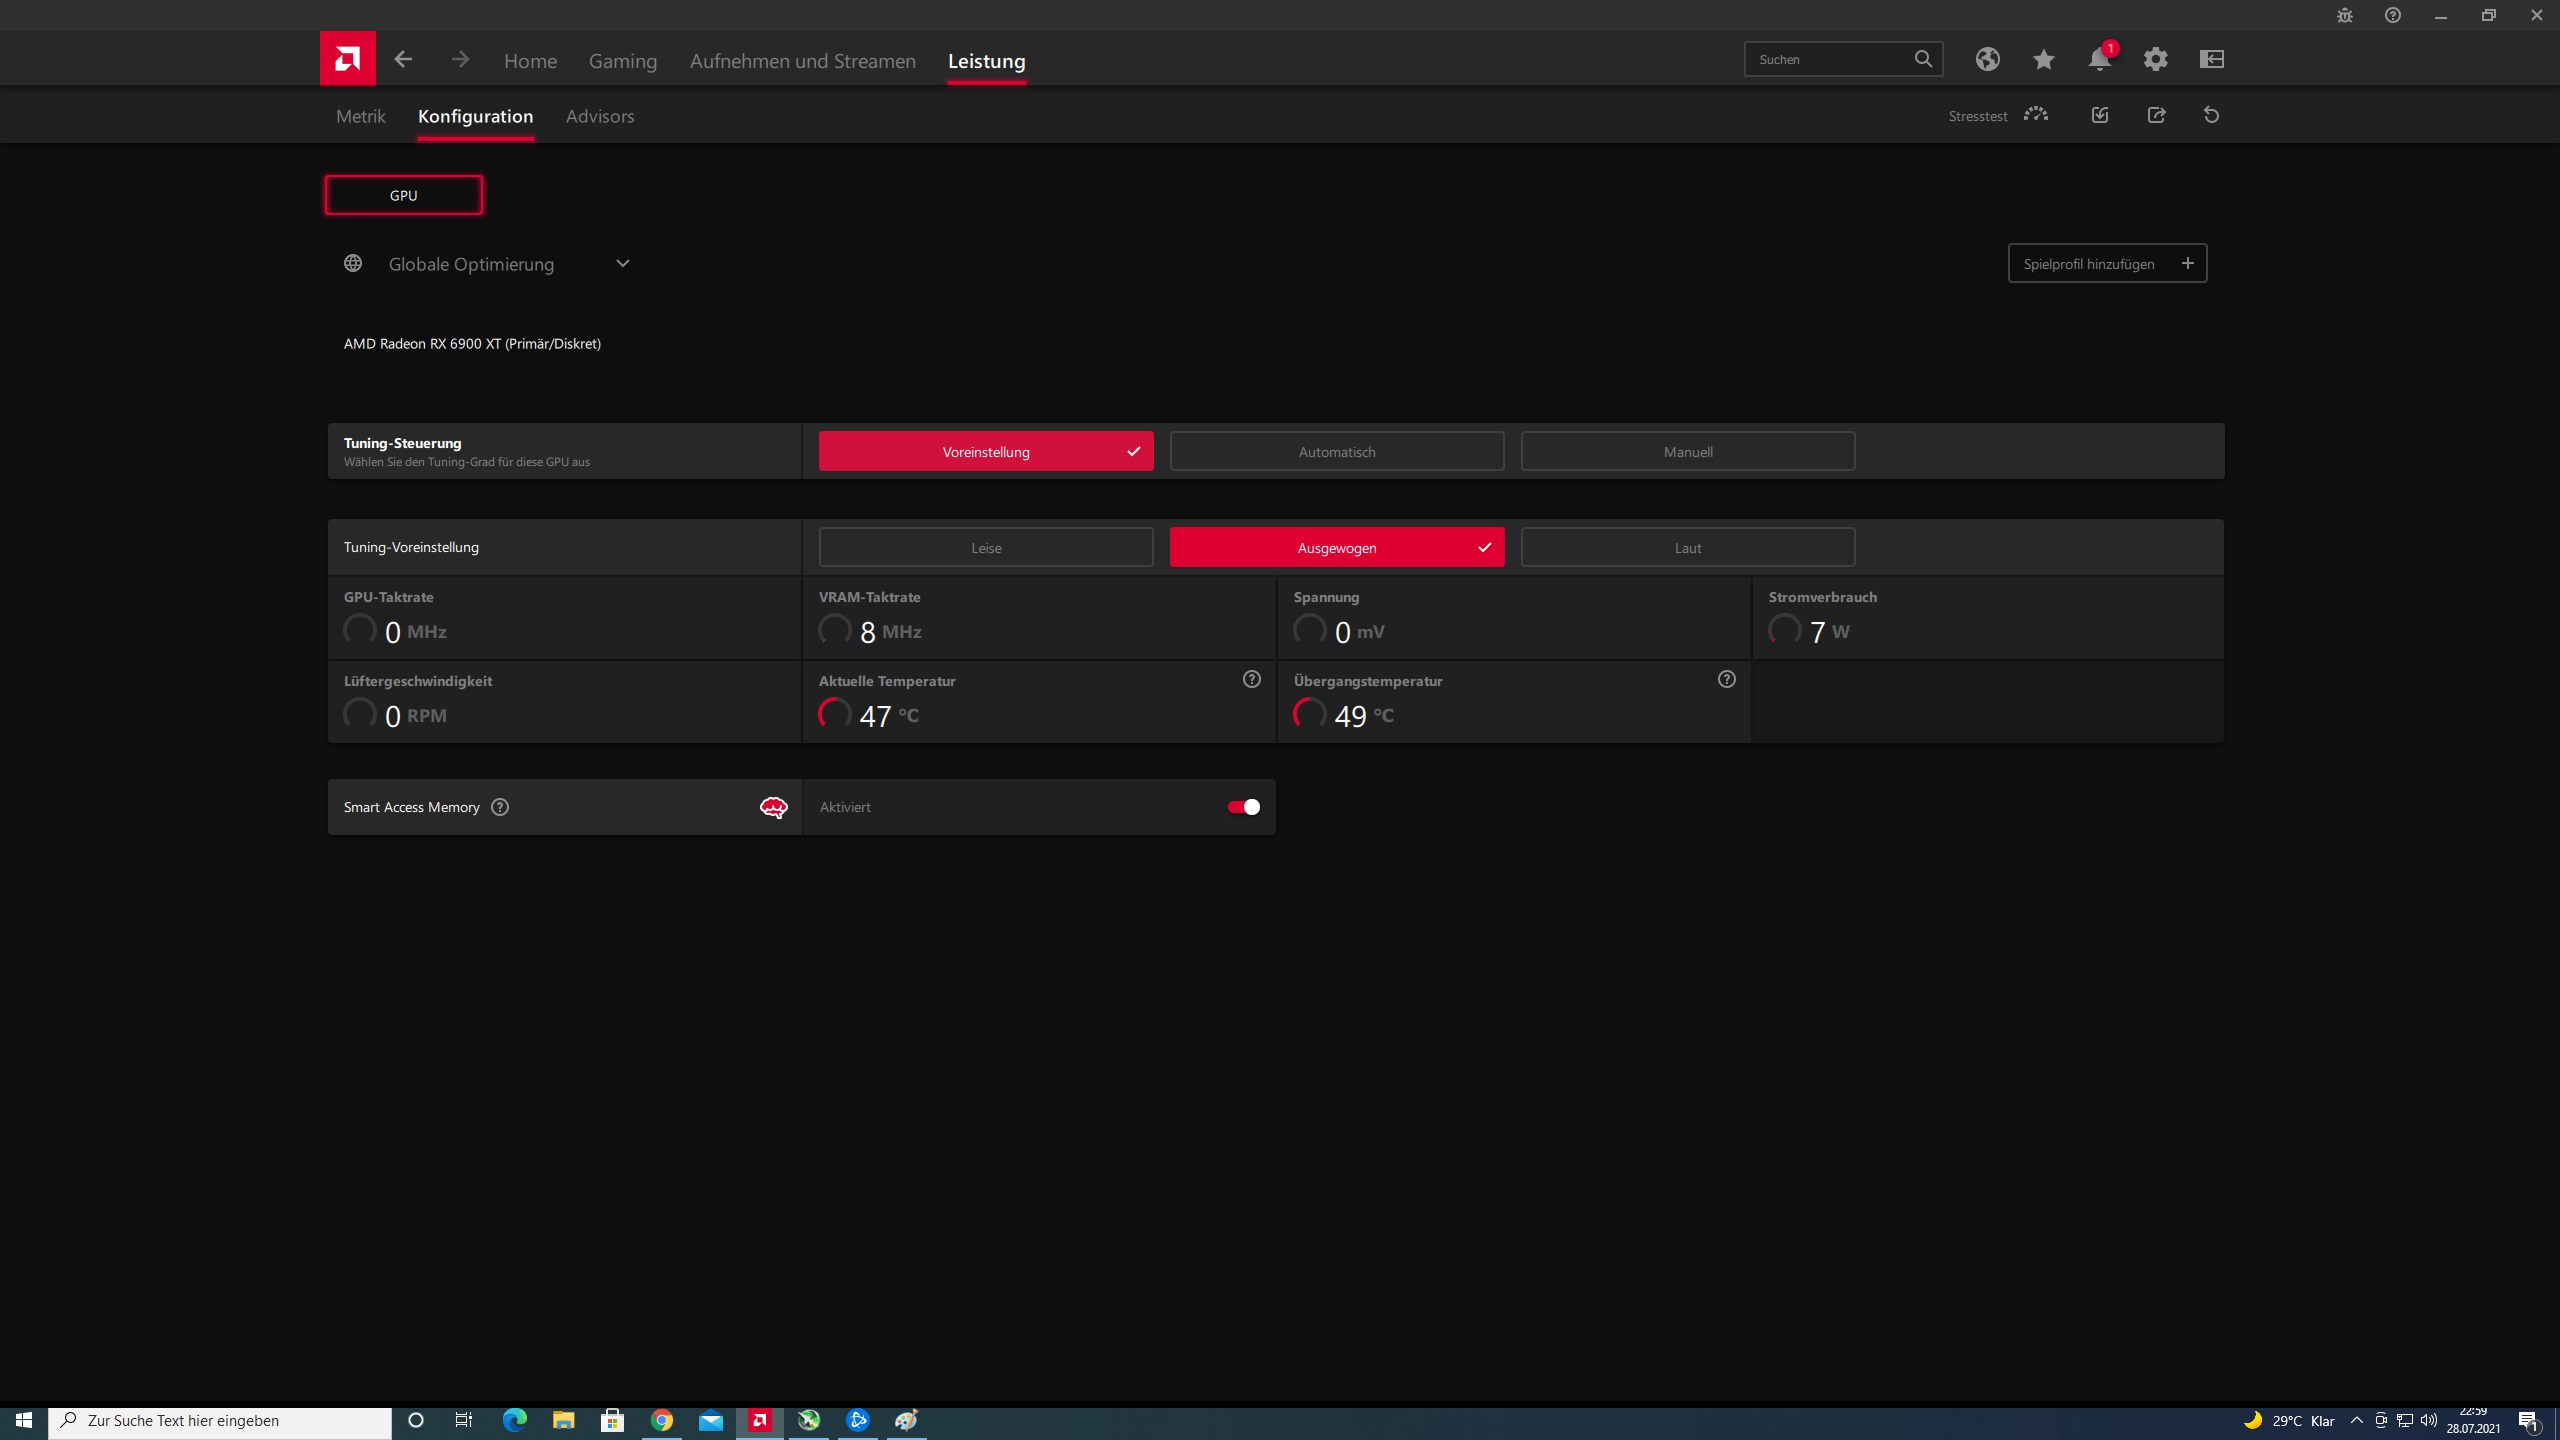Open favorites star icon
Screen dimensions: 2560x1440
pos(2043,60)
